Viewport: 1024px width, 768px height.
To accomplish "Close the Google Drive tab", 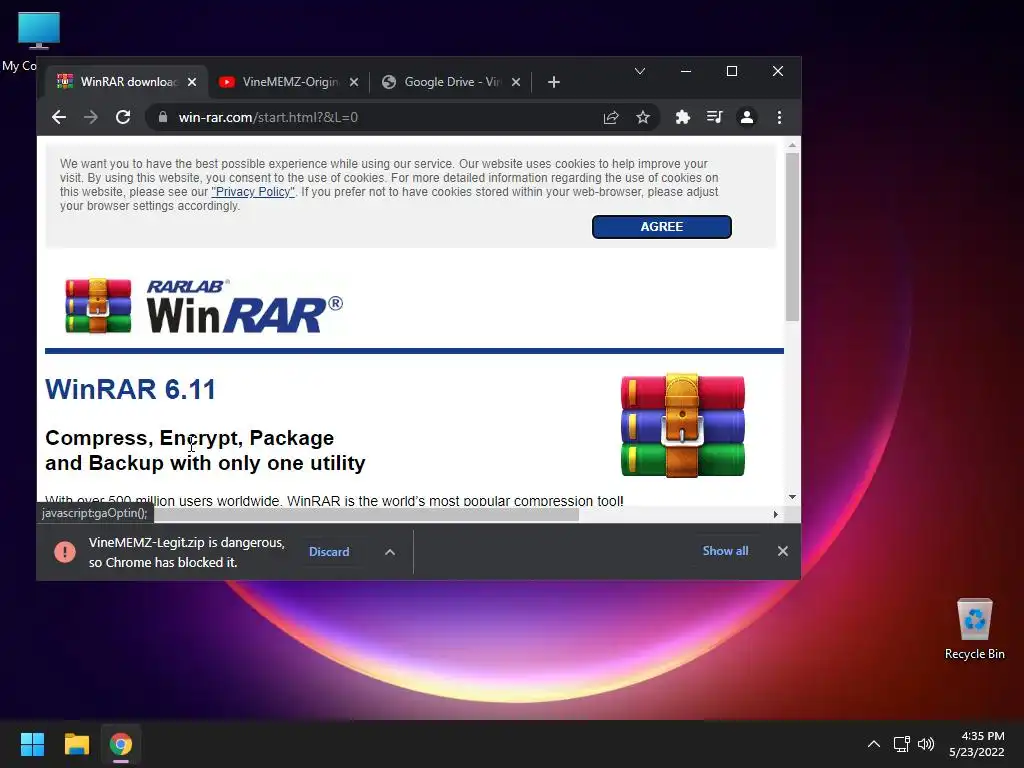I will tap(516, 82).
